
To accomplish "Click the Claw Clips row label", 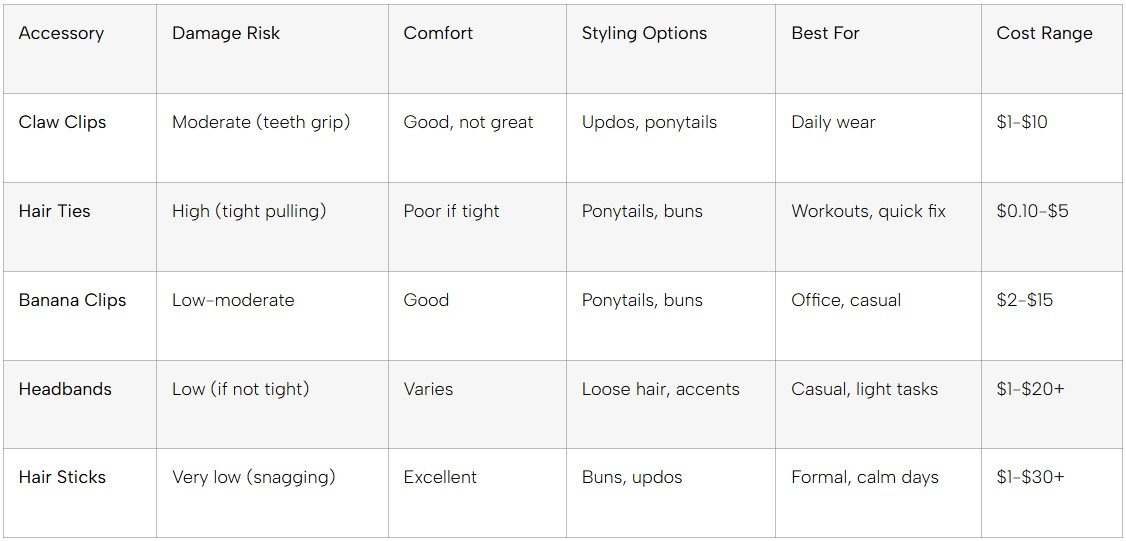I will click(x=62, y=122).
